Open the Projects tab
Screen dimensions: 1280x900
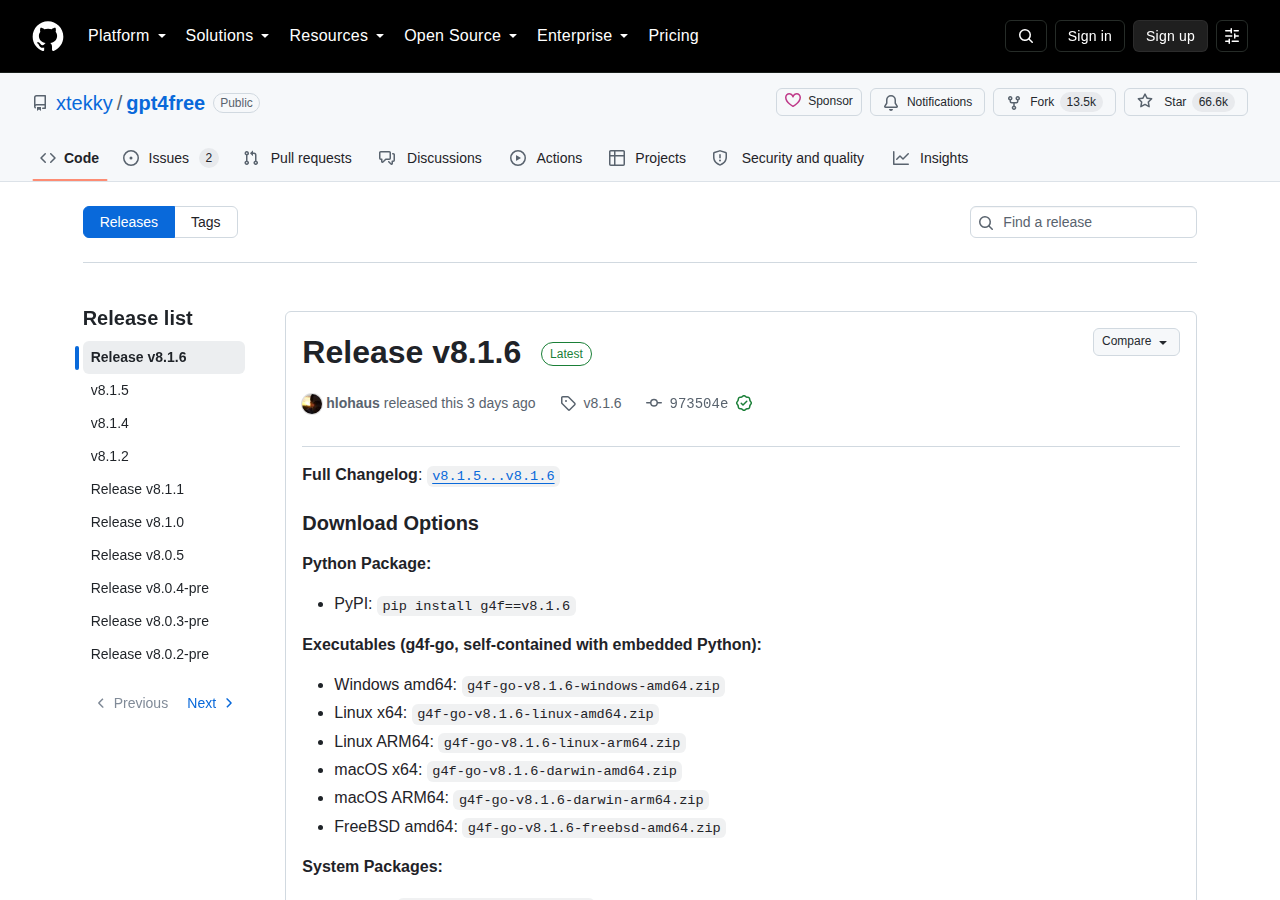click(647, 158)
